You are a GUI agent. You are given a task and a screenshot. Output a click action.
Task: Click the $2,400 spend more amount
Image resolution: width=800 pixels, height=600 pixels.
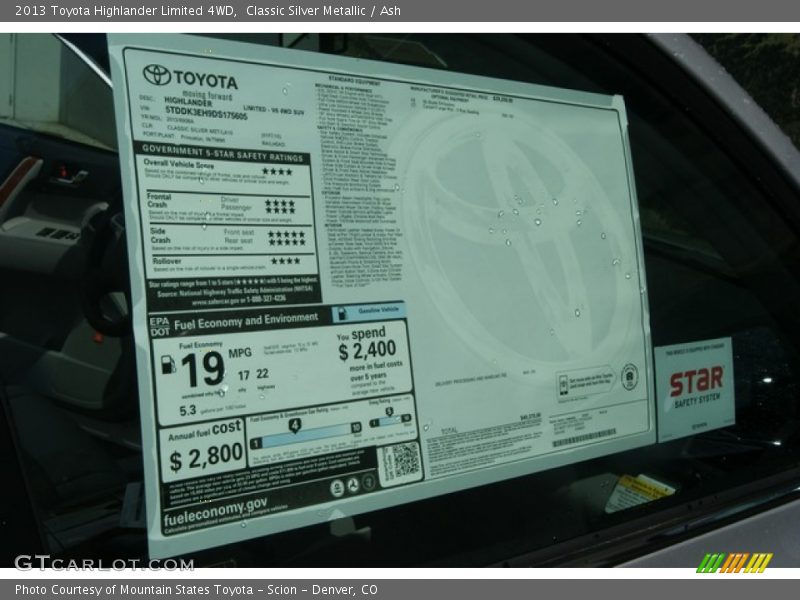click(x=367, y=351)
